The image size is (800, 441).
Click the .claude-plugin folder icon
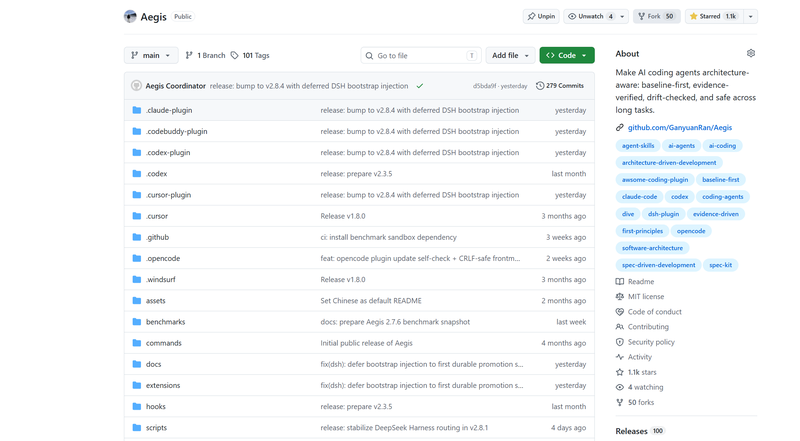pos(137,110)
